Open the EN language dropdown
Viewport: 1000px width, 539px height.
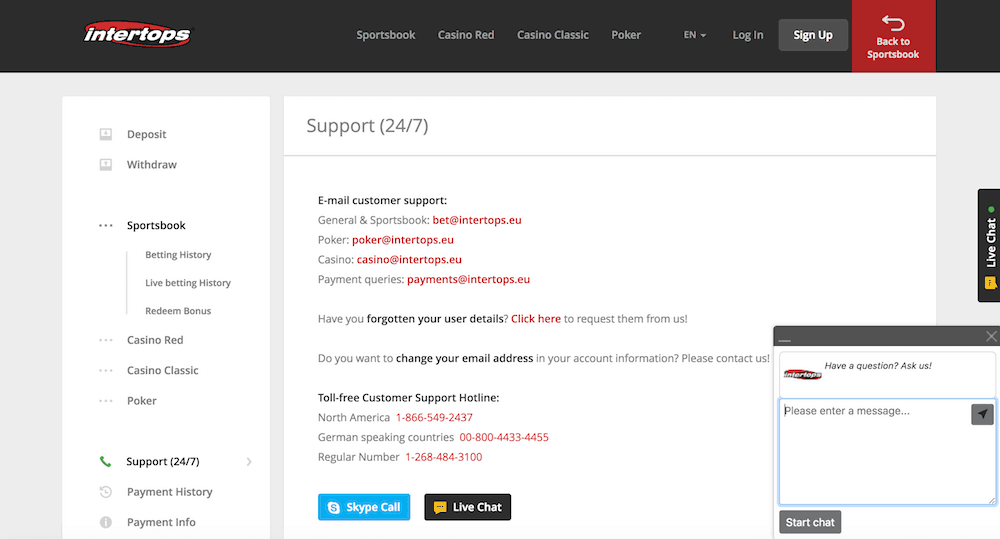point(695,35)
